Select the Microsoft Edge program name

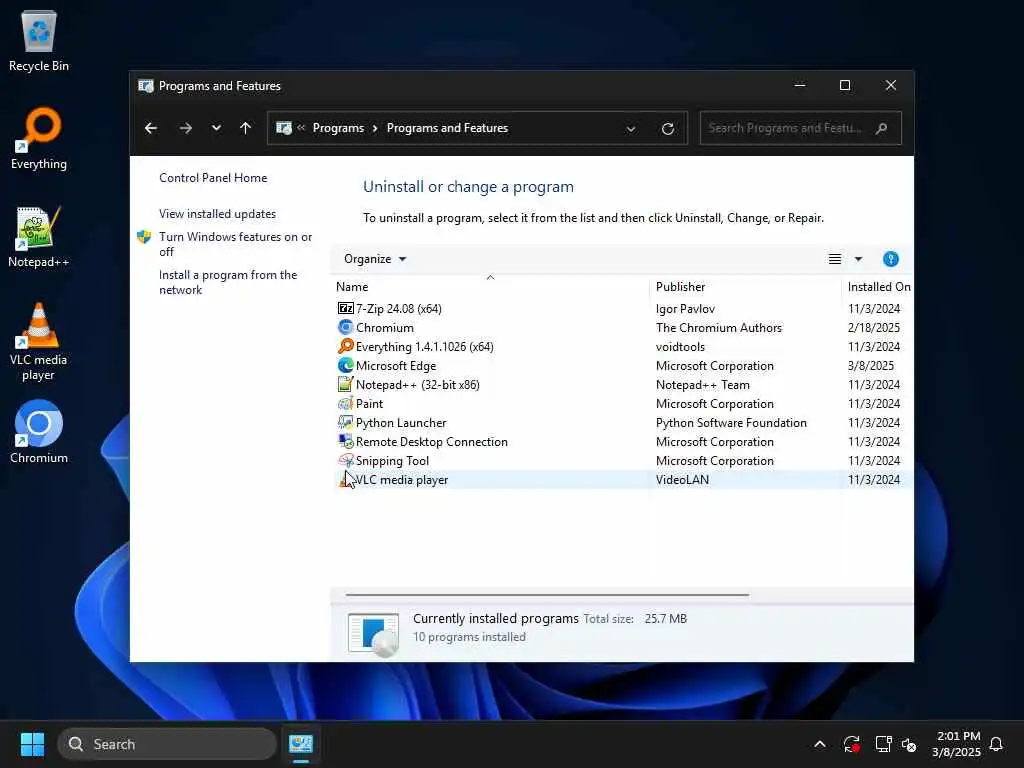[x=396, y=366]
